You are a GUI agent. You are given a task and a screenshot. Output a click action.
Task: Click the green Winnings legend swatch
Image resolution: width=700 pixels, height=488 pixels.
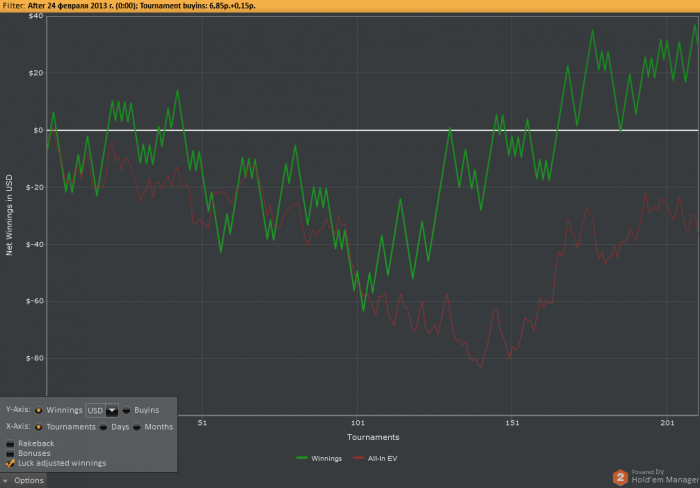(302, 458)
